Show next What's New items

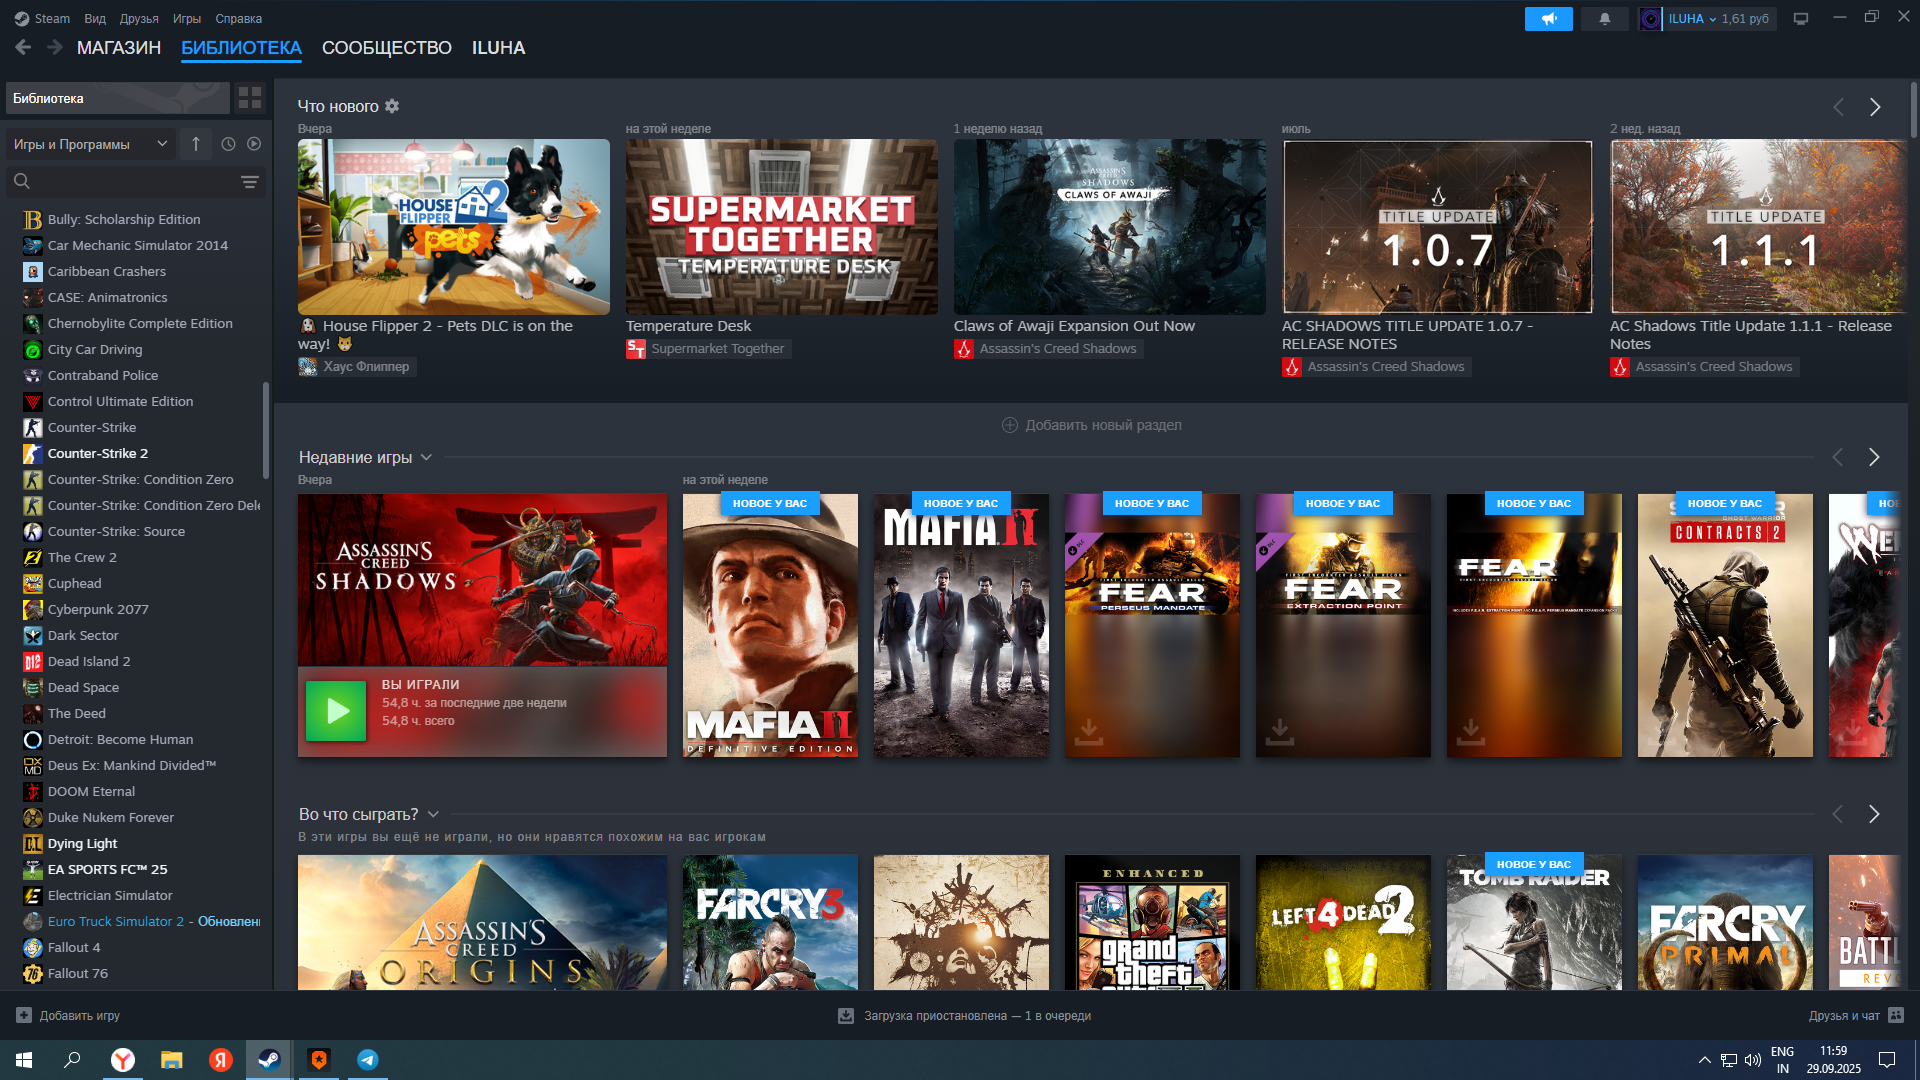coord(1875,107)
